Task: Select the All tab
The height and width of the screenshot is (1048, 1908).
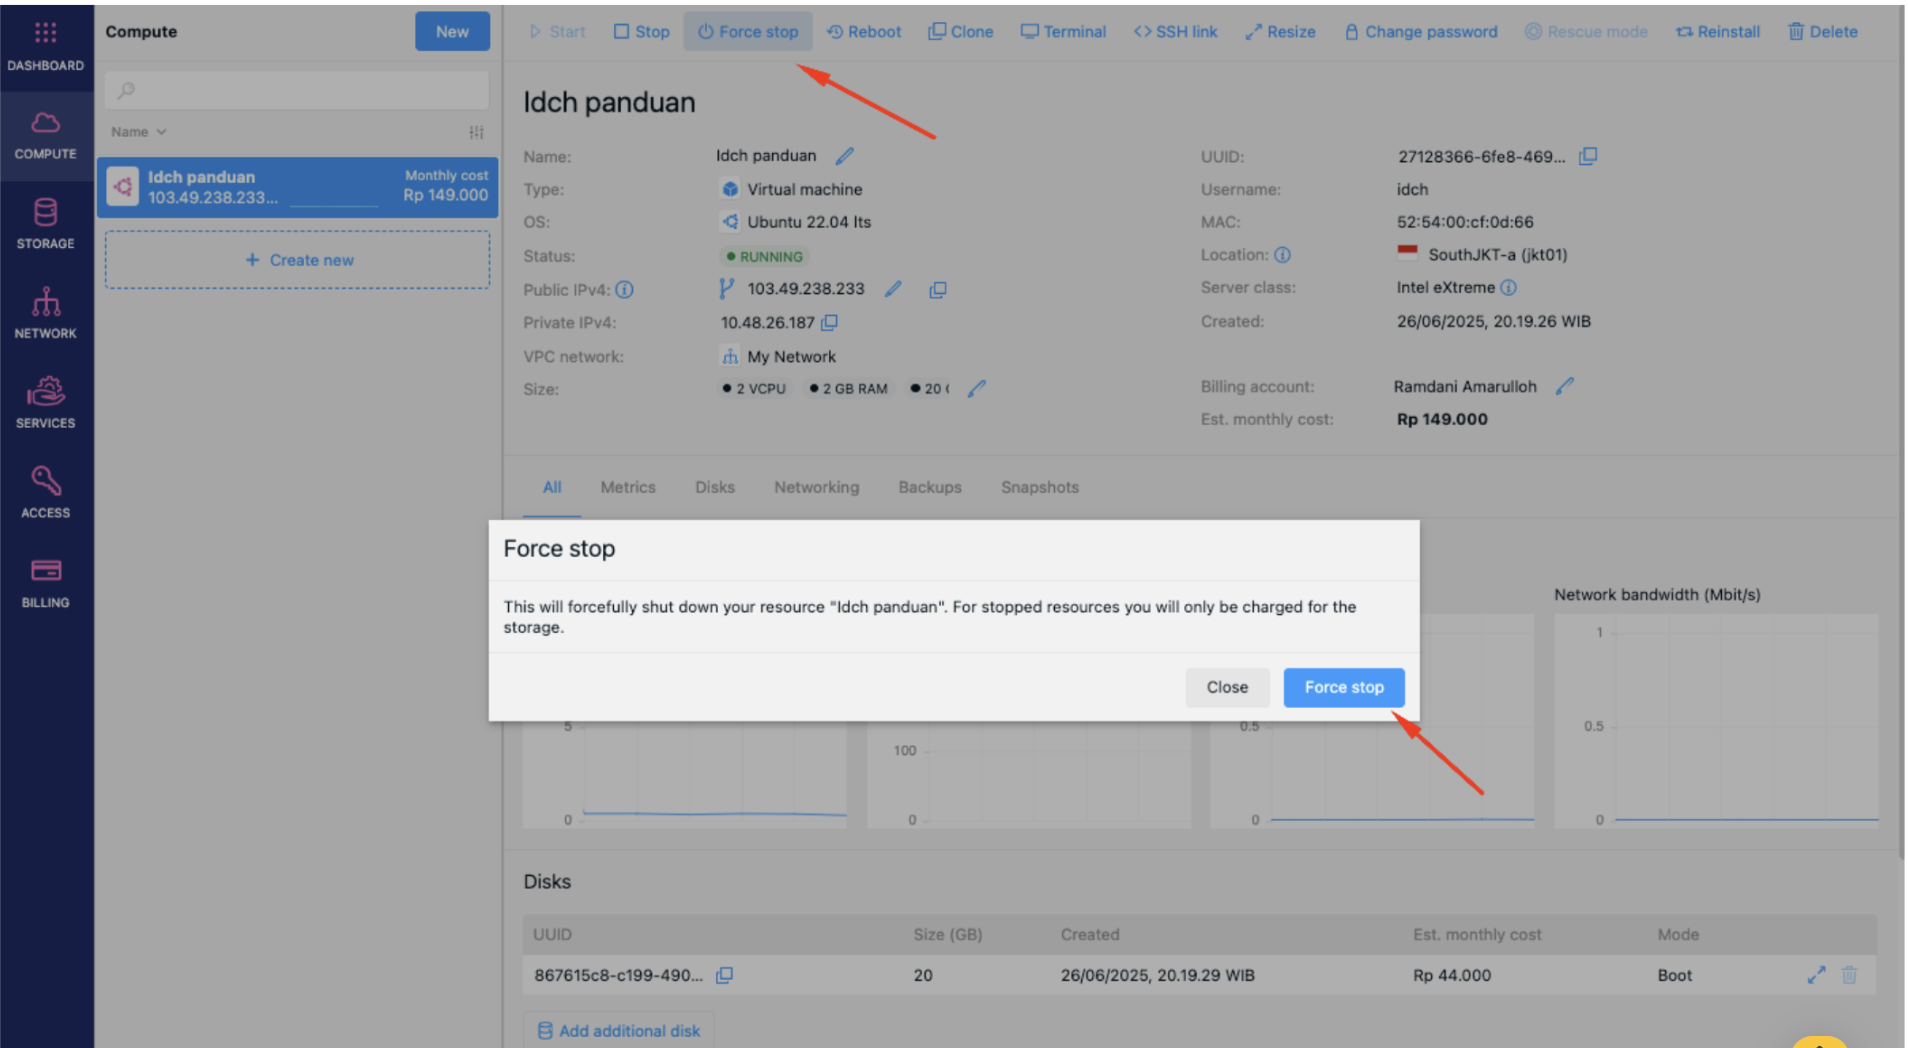Action: point(552,488)
